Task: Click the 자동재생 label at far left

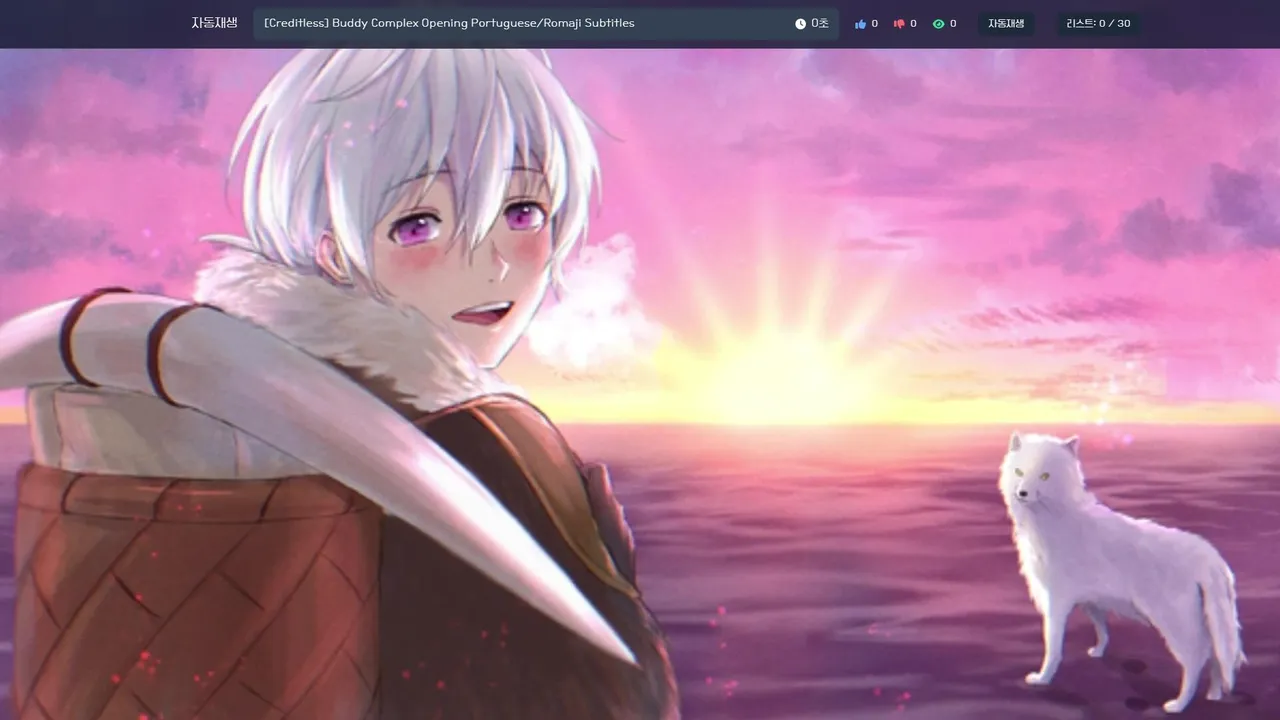Action: tap(214, 23)
